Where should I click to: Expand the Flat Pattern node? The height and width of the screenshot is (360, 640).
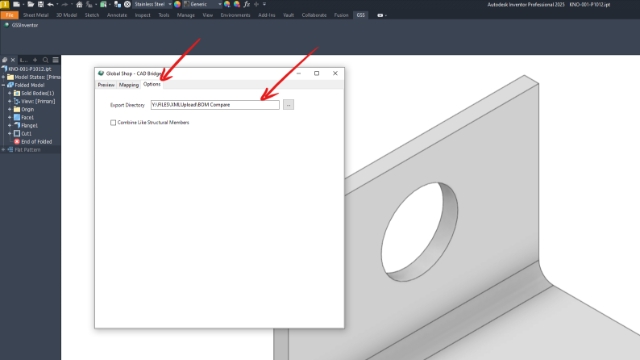tap(3, 150)
